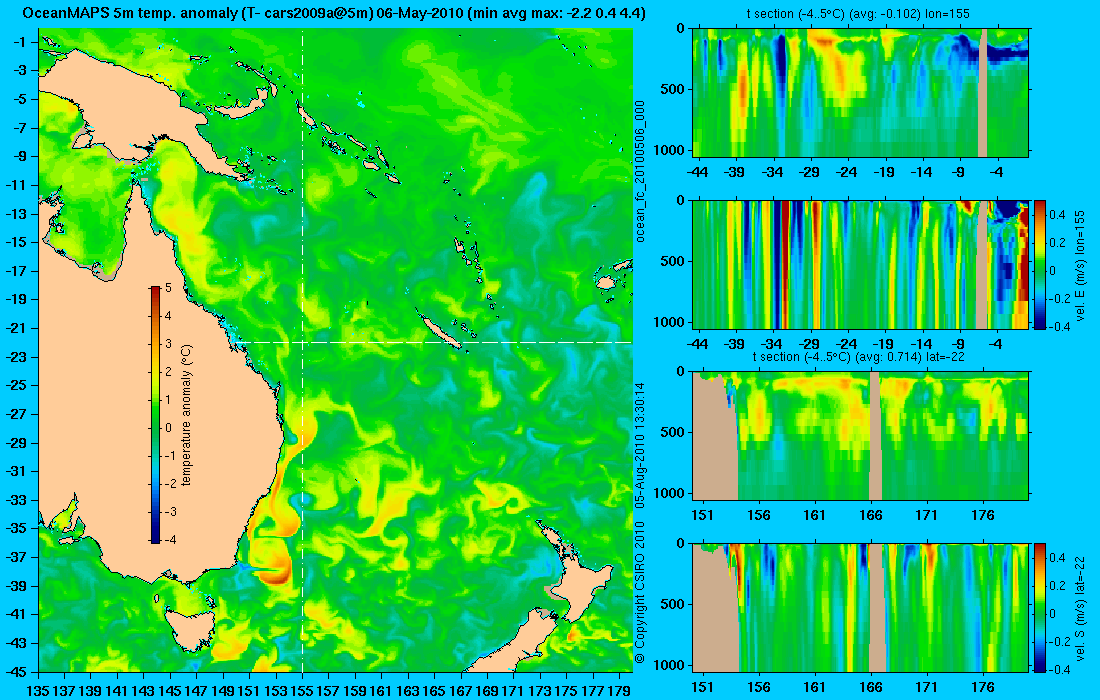Click longitude tick '167' on the map axis
The width and height of the screenshot is (1100, 700).
pos(460,691)
